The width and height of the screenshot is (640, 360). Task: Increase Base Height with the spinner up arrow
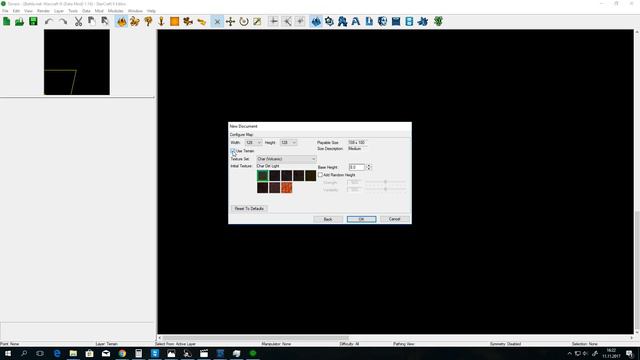369,166
